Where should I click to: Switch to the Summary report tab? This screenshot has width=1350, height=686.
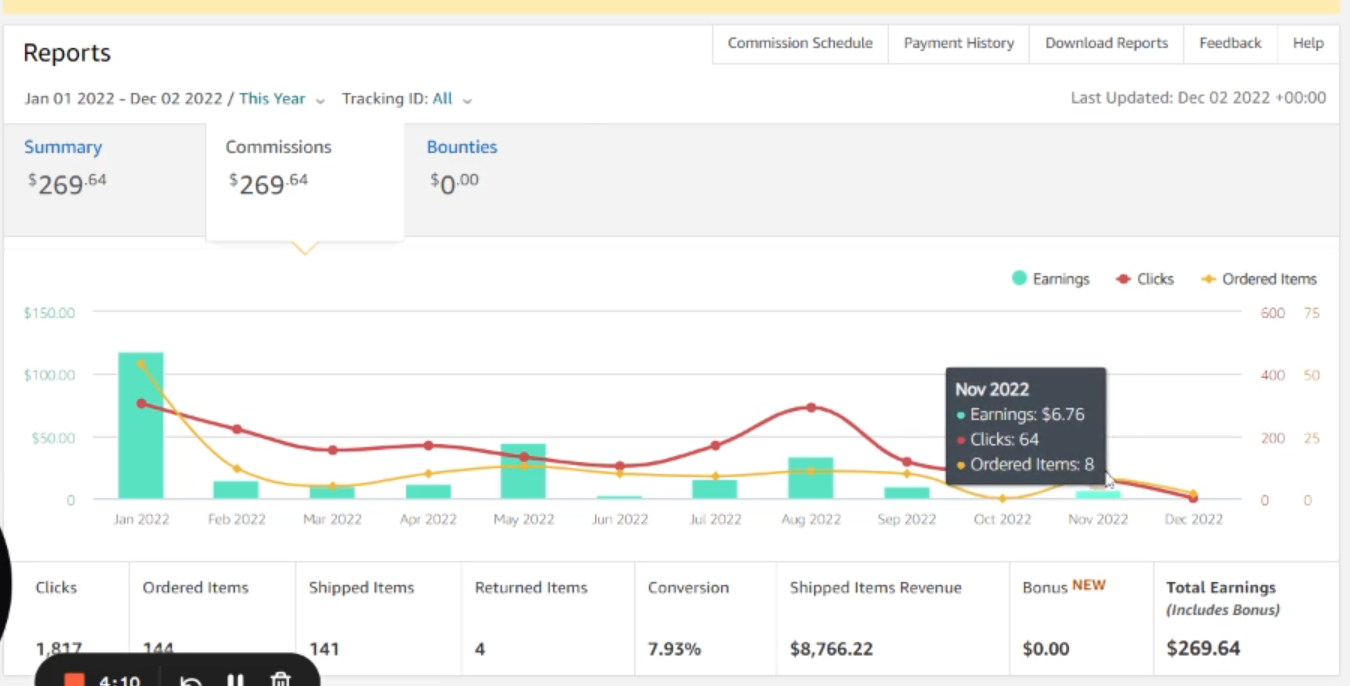tap(104, 179)
